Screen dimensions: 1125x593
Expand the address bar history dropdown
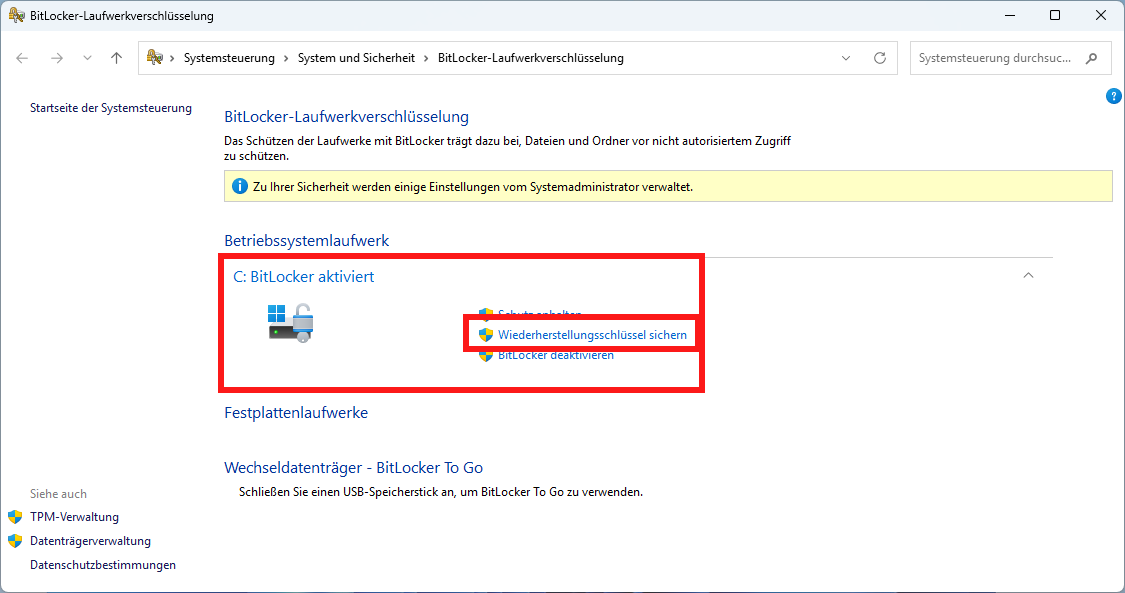[x=846, y=58]
